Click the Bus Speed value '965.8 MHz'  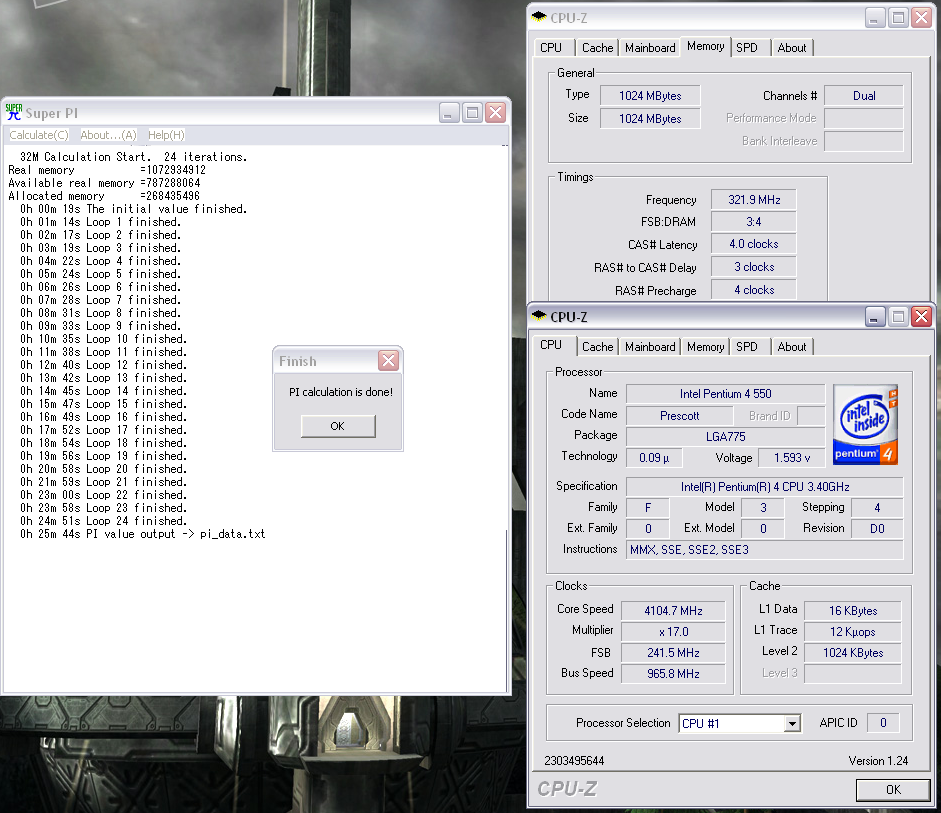tap(673, 674)
